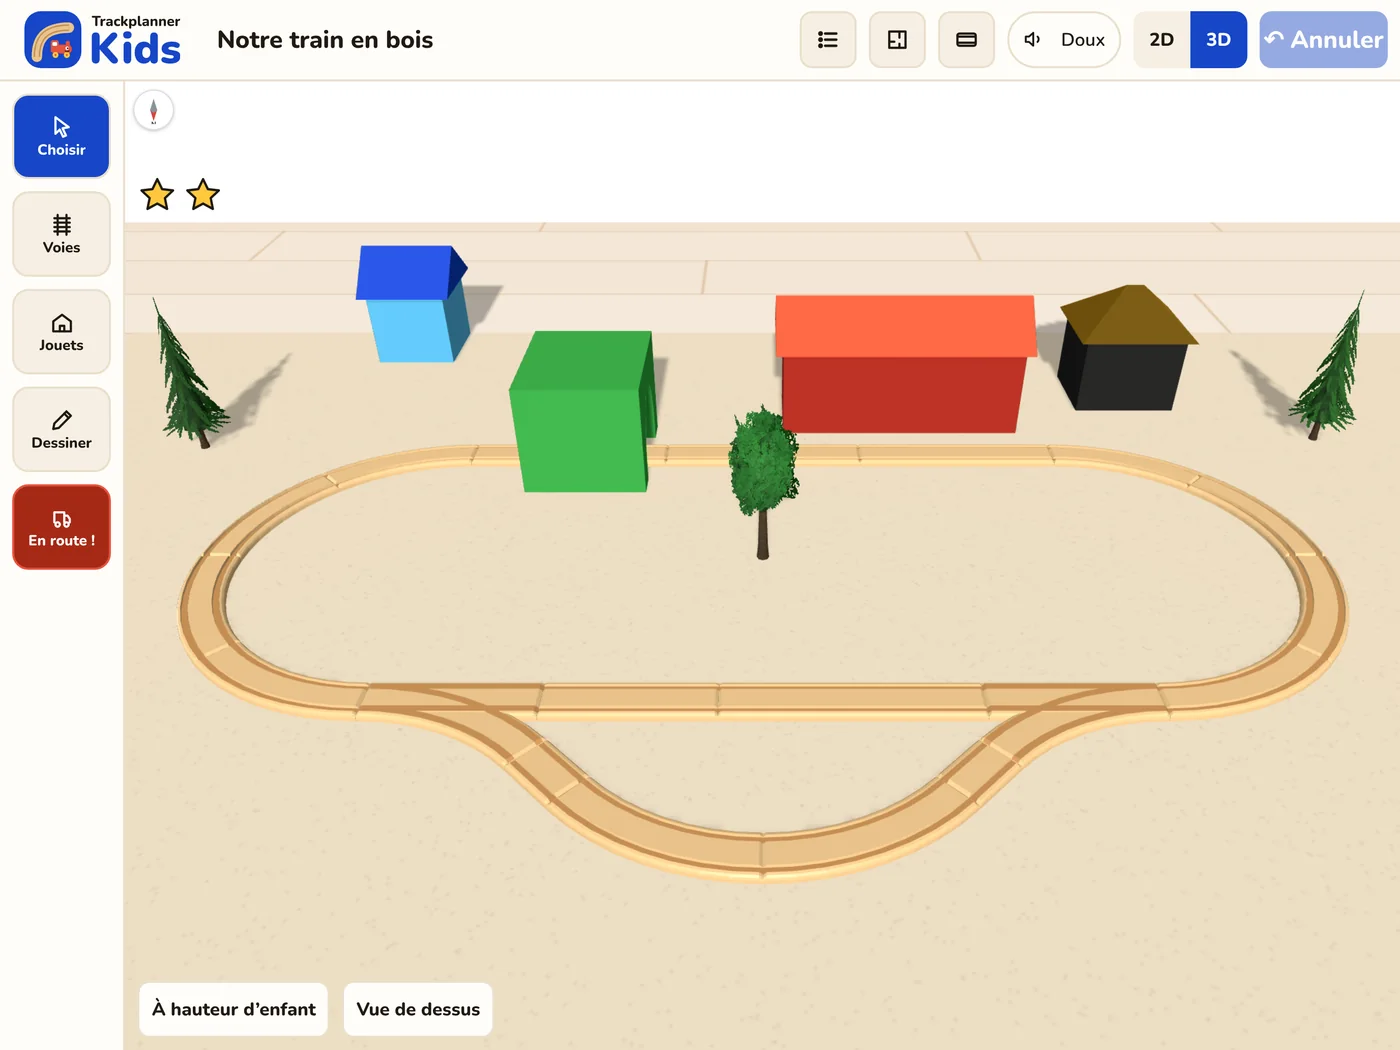Screen dimensions: 1400x1050
Task: Toggle the Doux sound setting
Action: point(1064,40)
